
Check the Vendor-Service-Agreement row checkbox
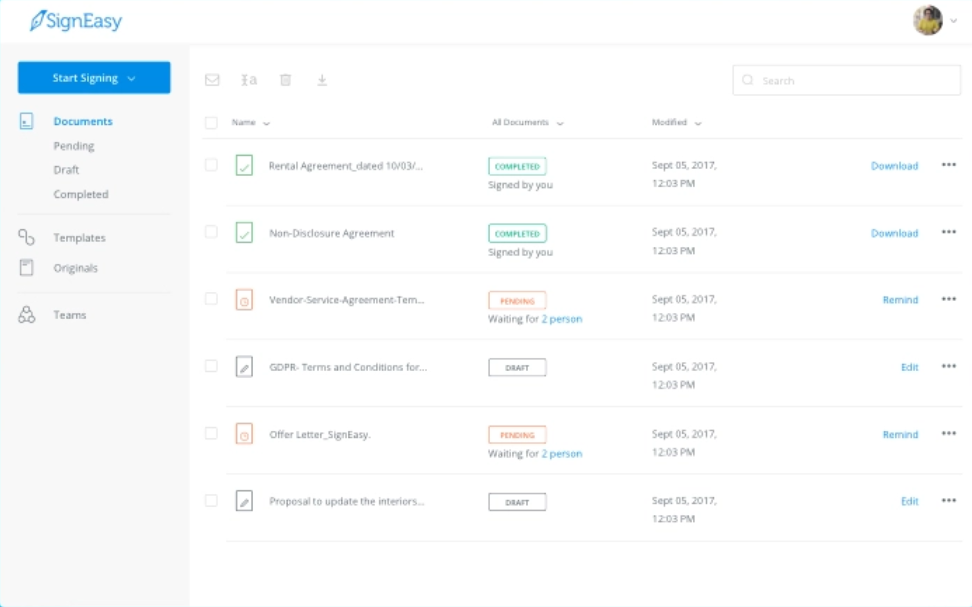211,299
